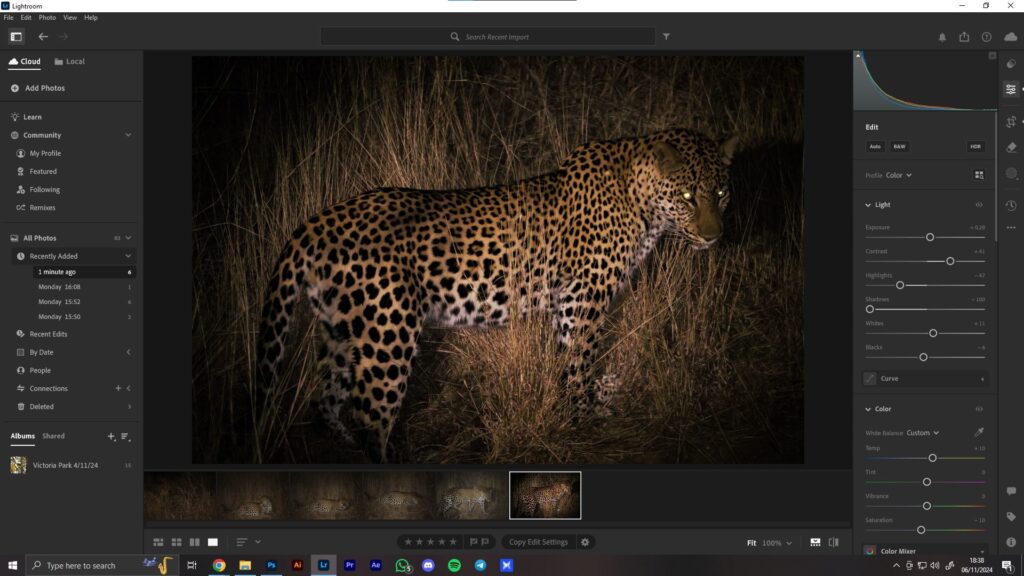1024x576 pixels.
Task: Open the File menu
Action: [8, 18]
